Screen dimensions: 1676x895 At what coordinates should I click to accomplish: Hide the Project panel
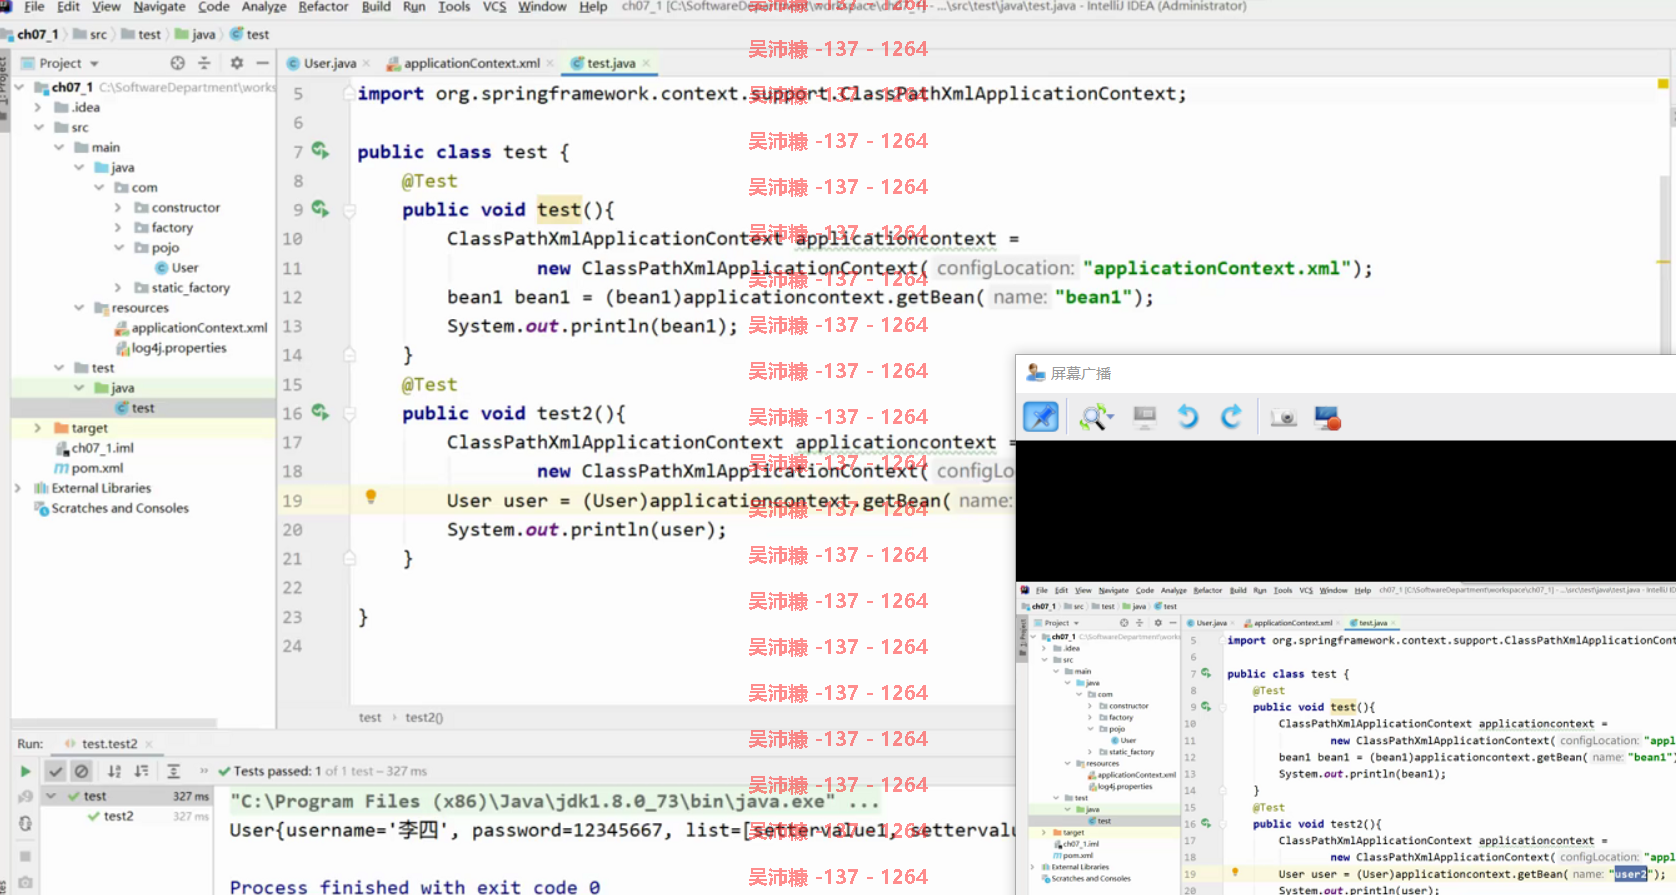click(262, 63)
